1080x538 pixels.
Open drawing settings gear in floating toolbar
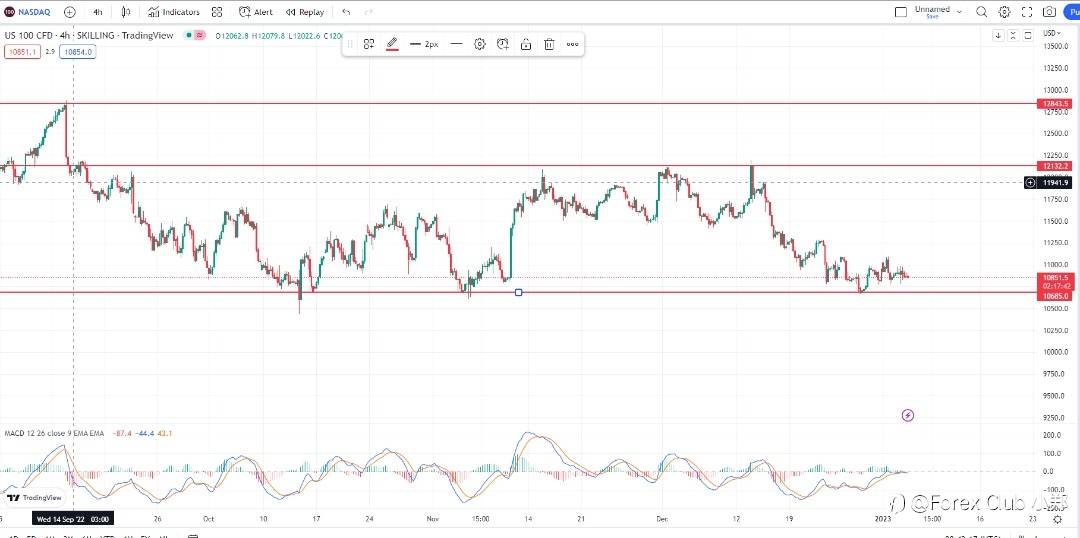(479, 44)
